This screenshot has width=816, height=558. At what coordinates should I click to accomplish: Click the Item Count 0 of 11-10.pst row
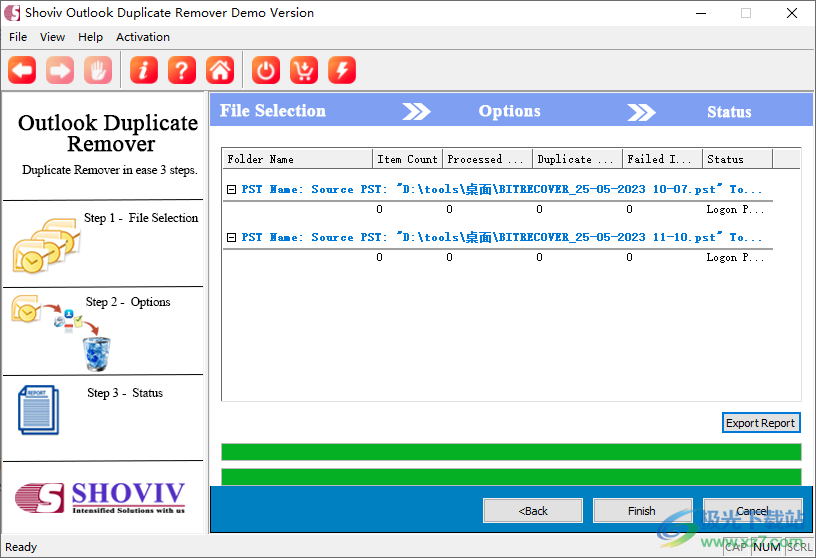click(x=379, y=257)
